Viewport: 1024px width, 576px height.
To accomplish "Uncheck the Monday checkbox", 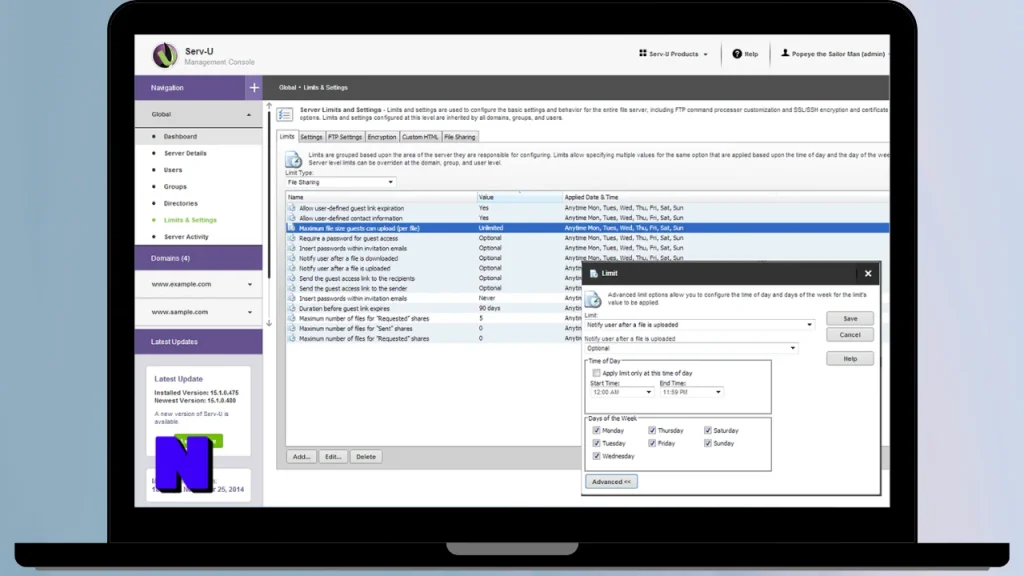I will 596,430.
